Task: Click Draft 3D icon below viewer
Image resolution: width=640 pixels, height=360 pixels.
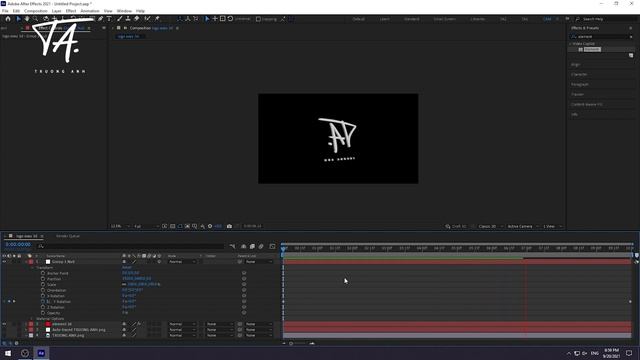Action: [448, 226]
